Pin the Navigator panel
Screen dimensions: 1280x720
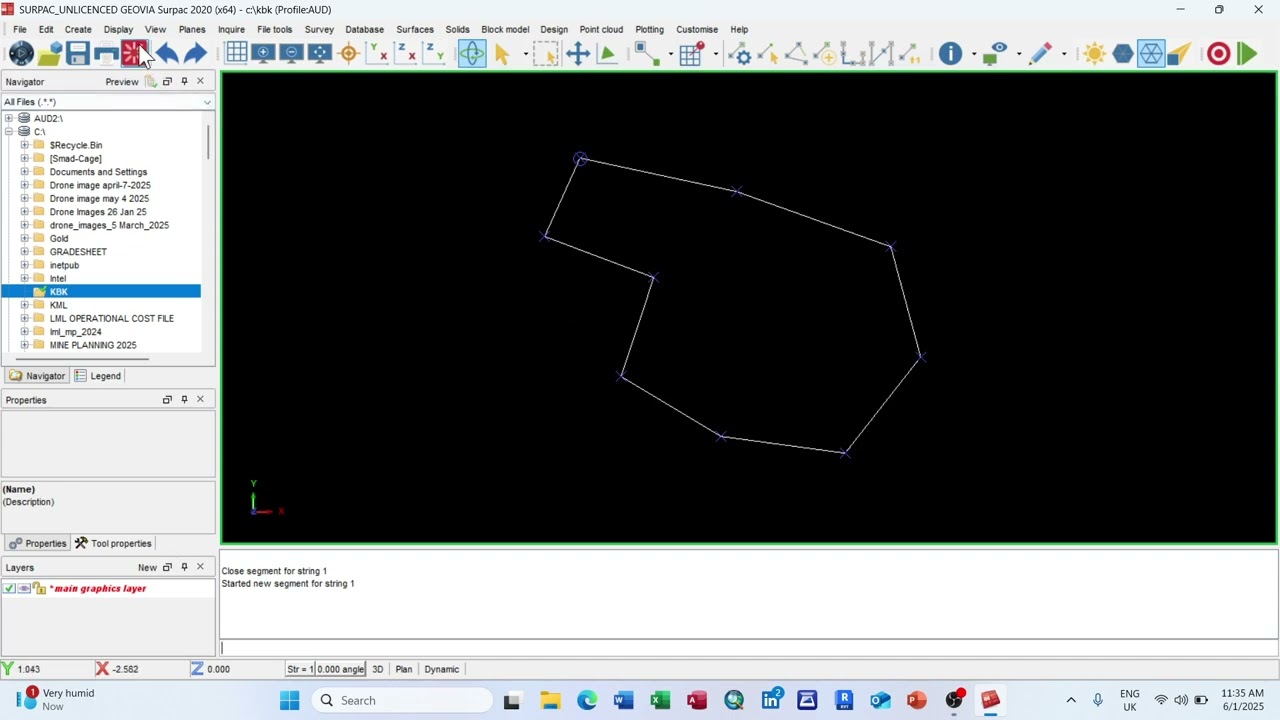click(184, 81)
